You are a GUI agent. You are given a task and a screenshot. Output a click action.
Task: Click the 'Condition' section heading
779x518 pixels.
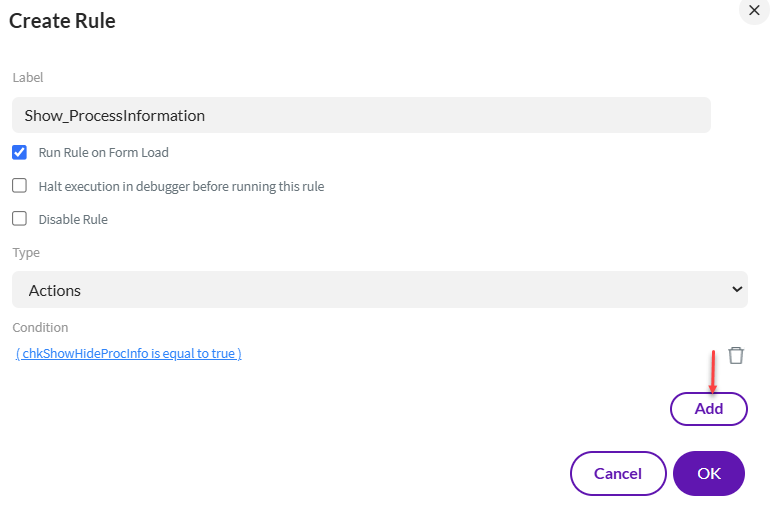pyautogui.click(x=40, y=327)
